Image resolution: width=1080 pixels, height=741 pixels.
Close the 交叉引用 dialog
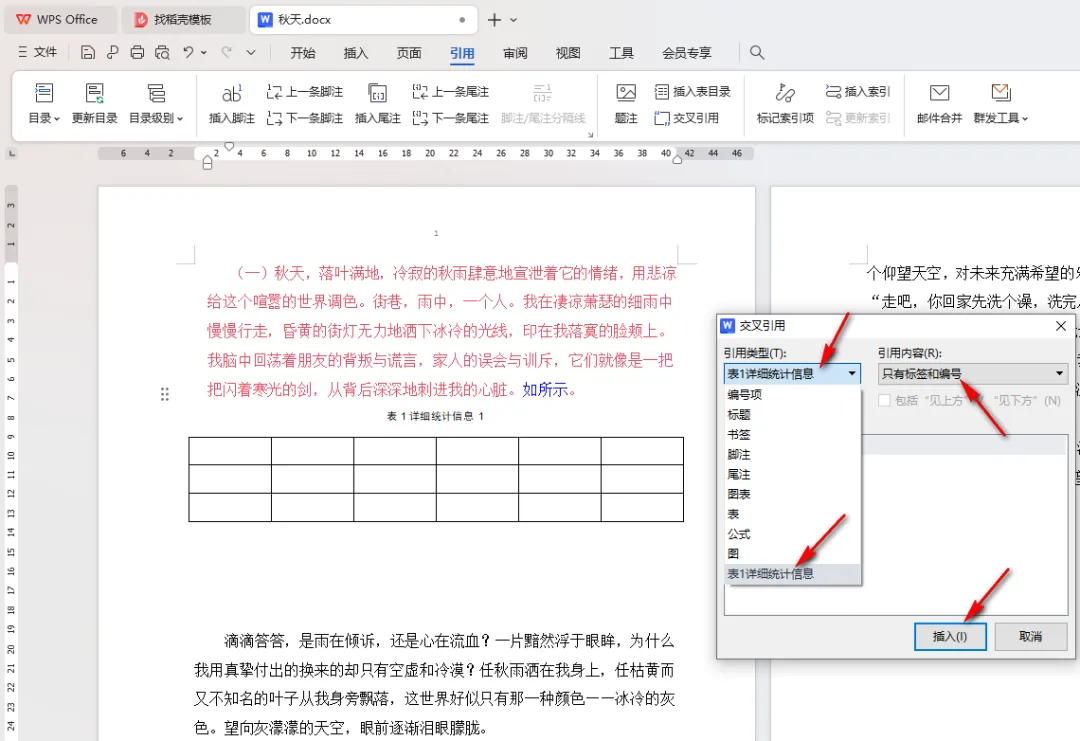pos(1061,326)
